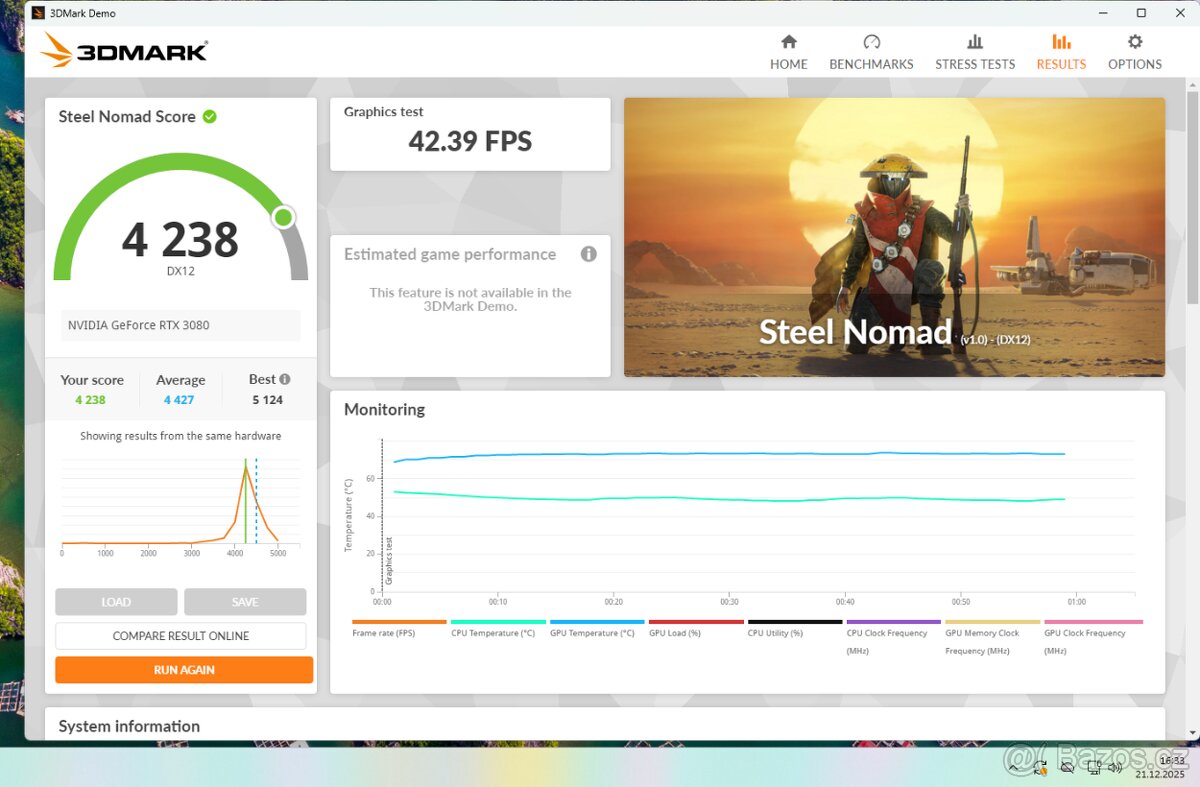Open the Stress Tests section
The height and width of the screenshot is (787, 1200).
(974, 51)
